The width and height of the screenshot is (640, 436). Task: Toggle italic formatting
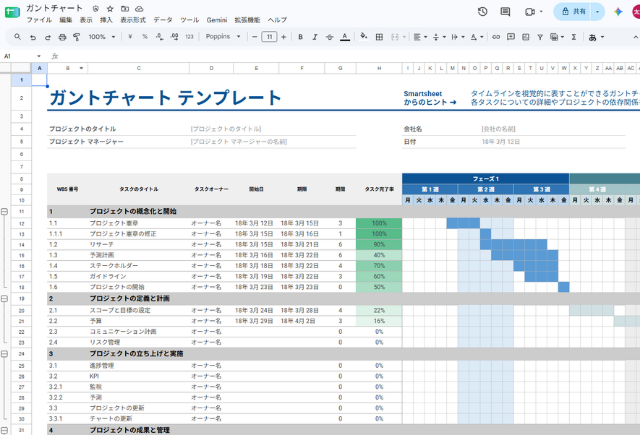click(315, 37)
